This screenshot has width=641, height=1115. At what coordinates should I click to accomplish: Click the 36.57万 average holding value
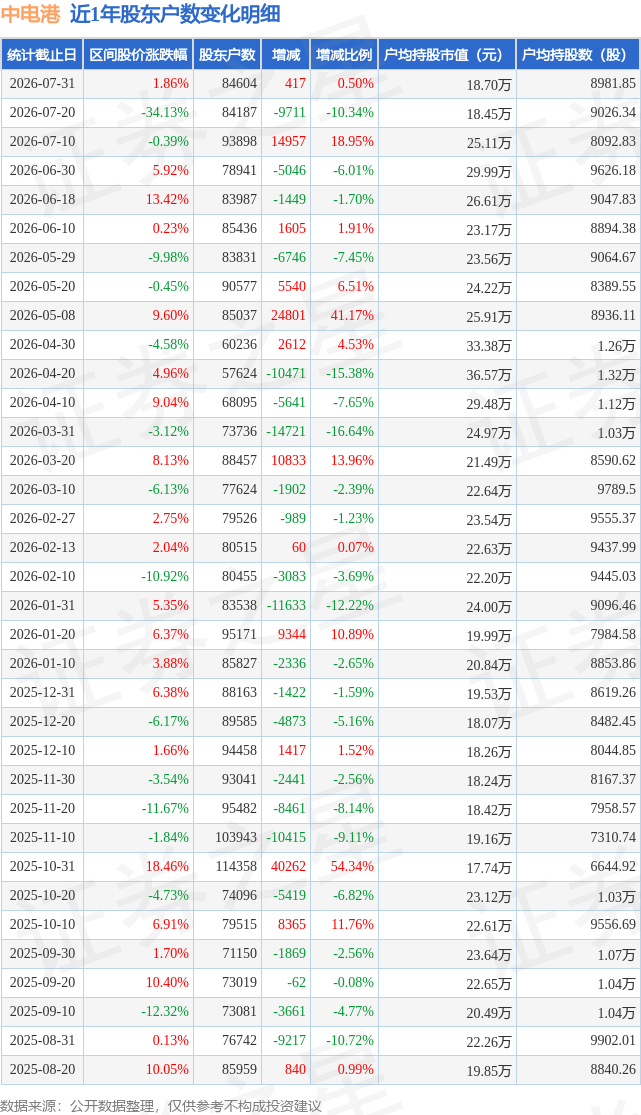point(489,374)
